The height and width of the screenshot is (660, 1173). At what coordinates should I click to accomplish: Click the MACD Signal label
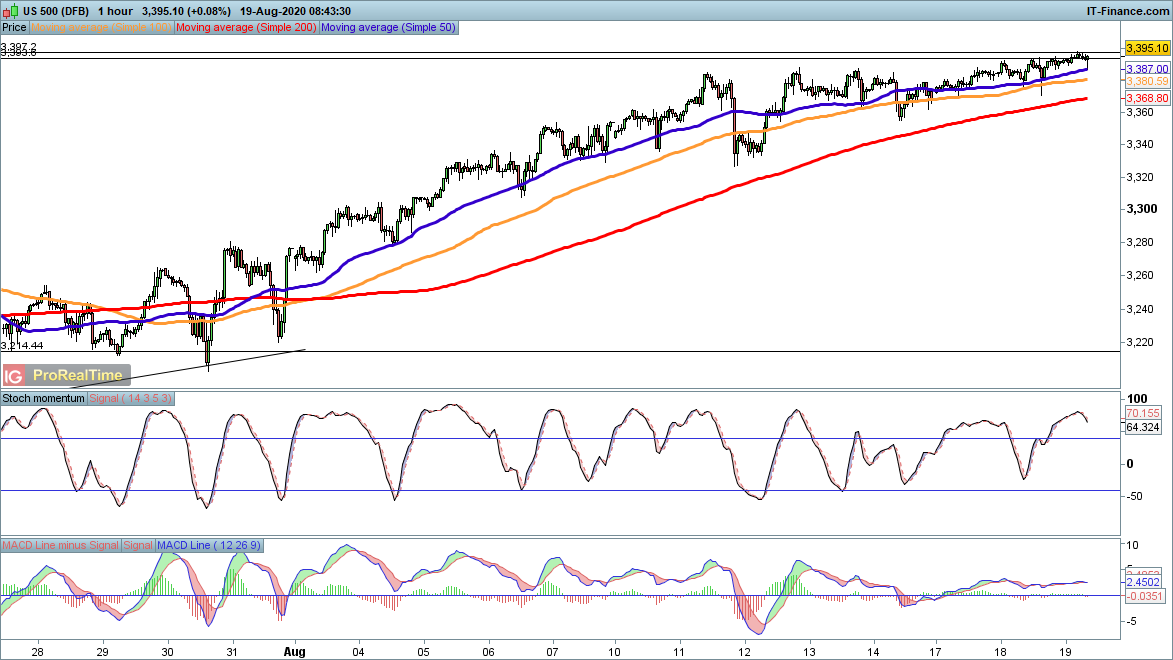coord(138,545)
